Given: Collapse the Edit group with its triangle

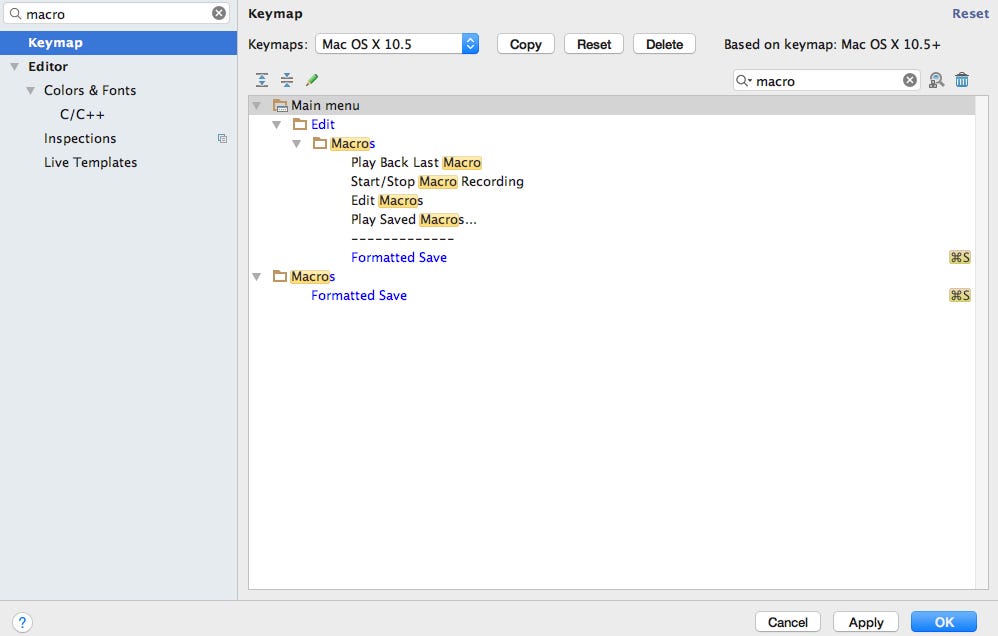Looking at the screenshot, I should [x=277, y=124].
